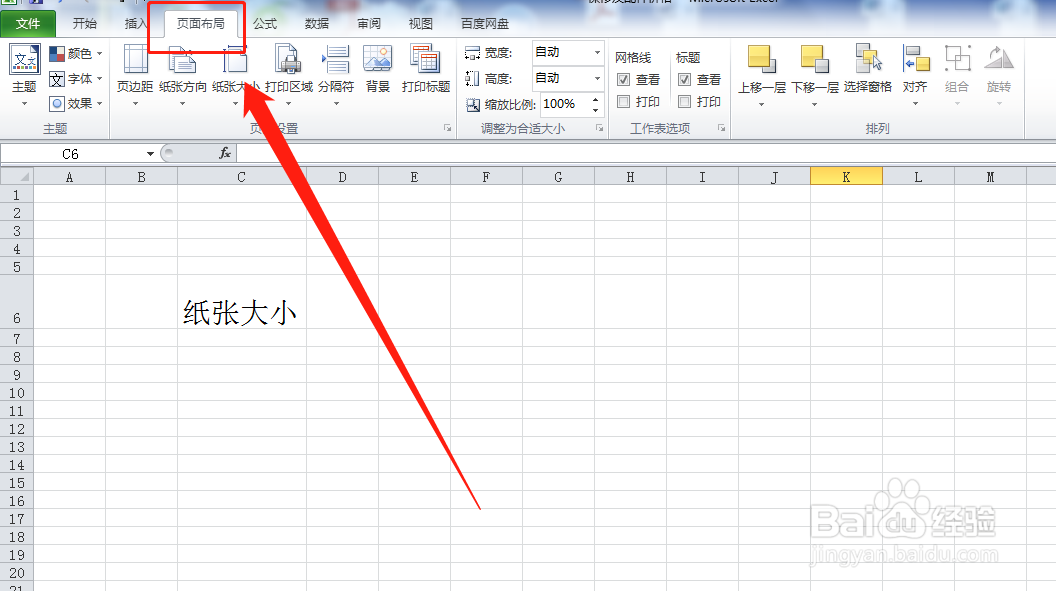
Task: Decrease the Scale (缩放比例) value
Action: [595, 109]
